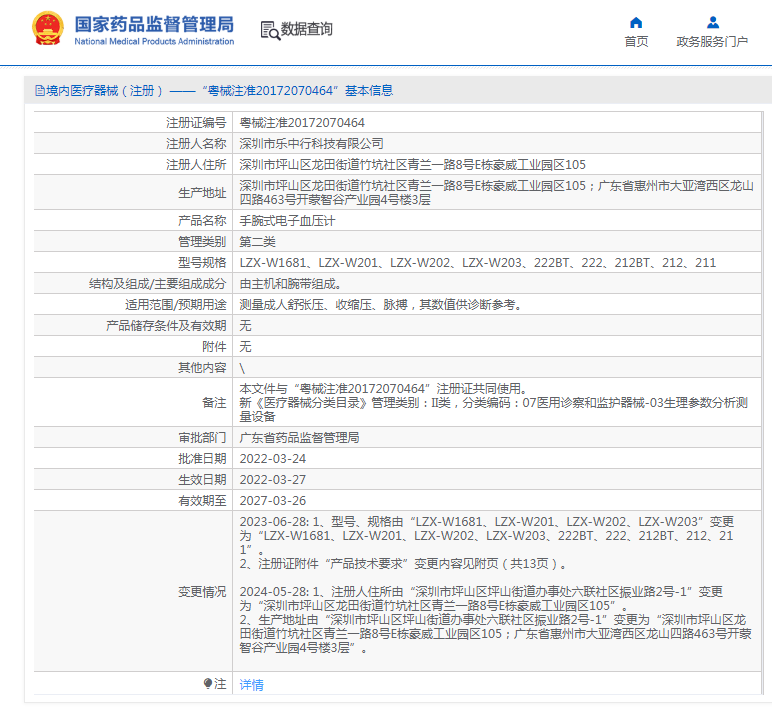Click the 产品名称 row label
The image size is (772, 712).
[x=202, y=221]
